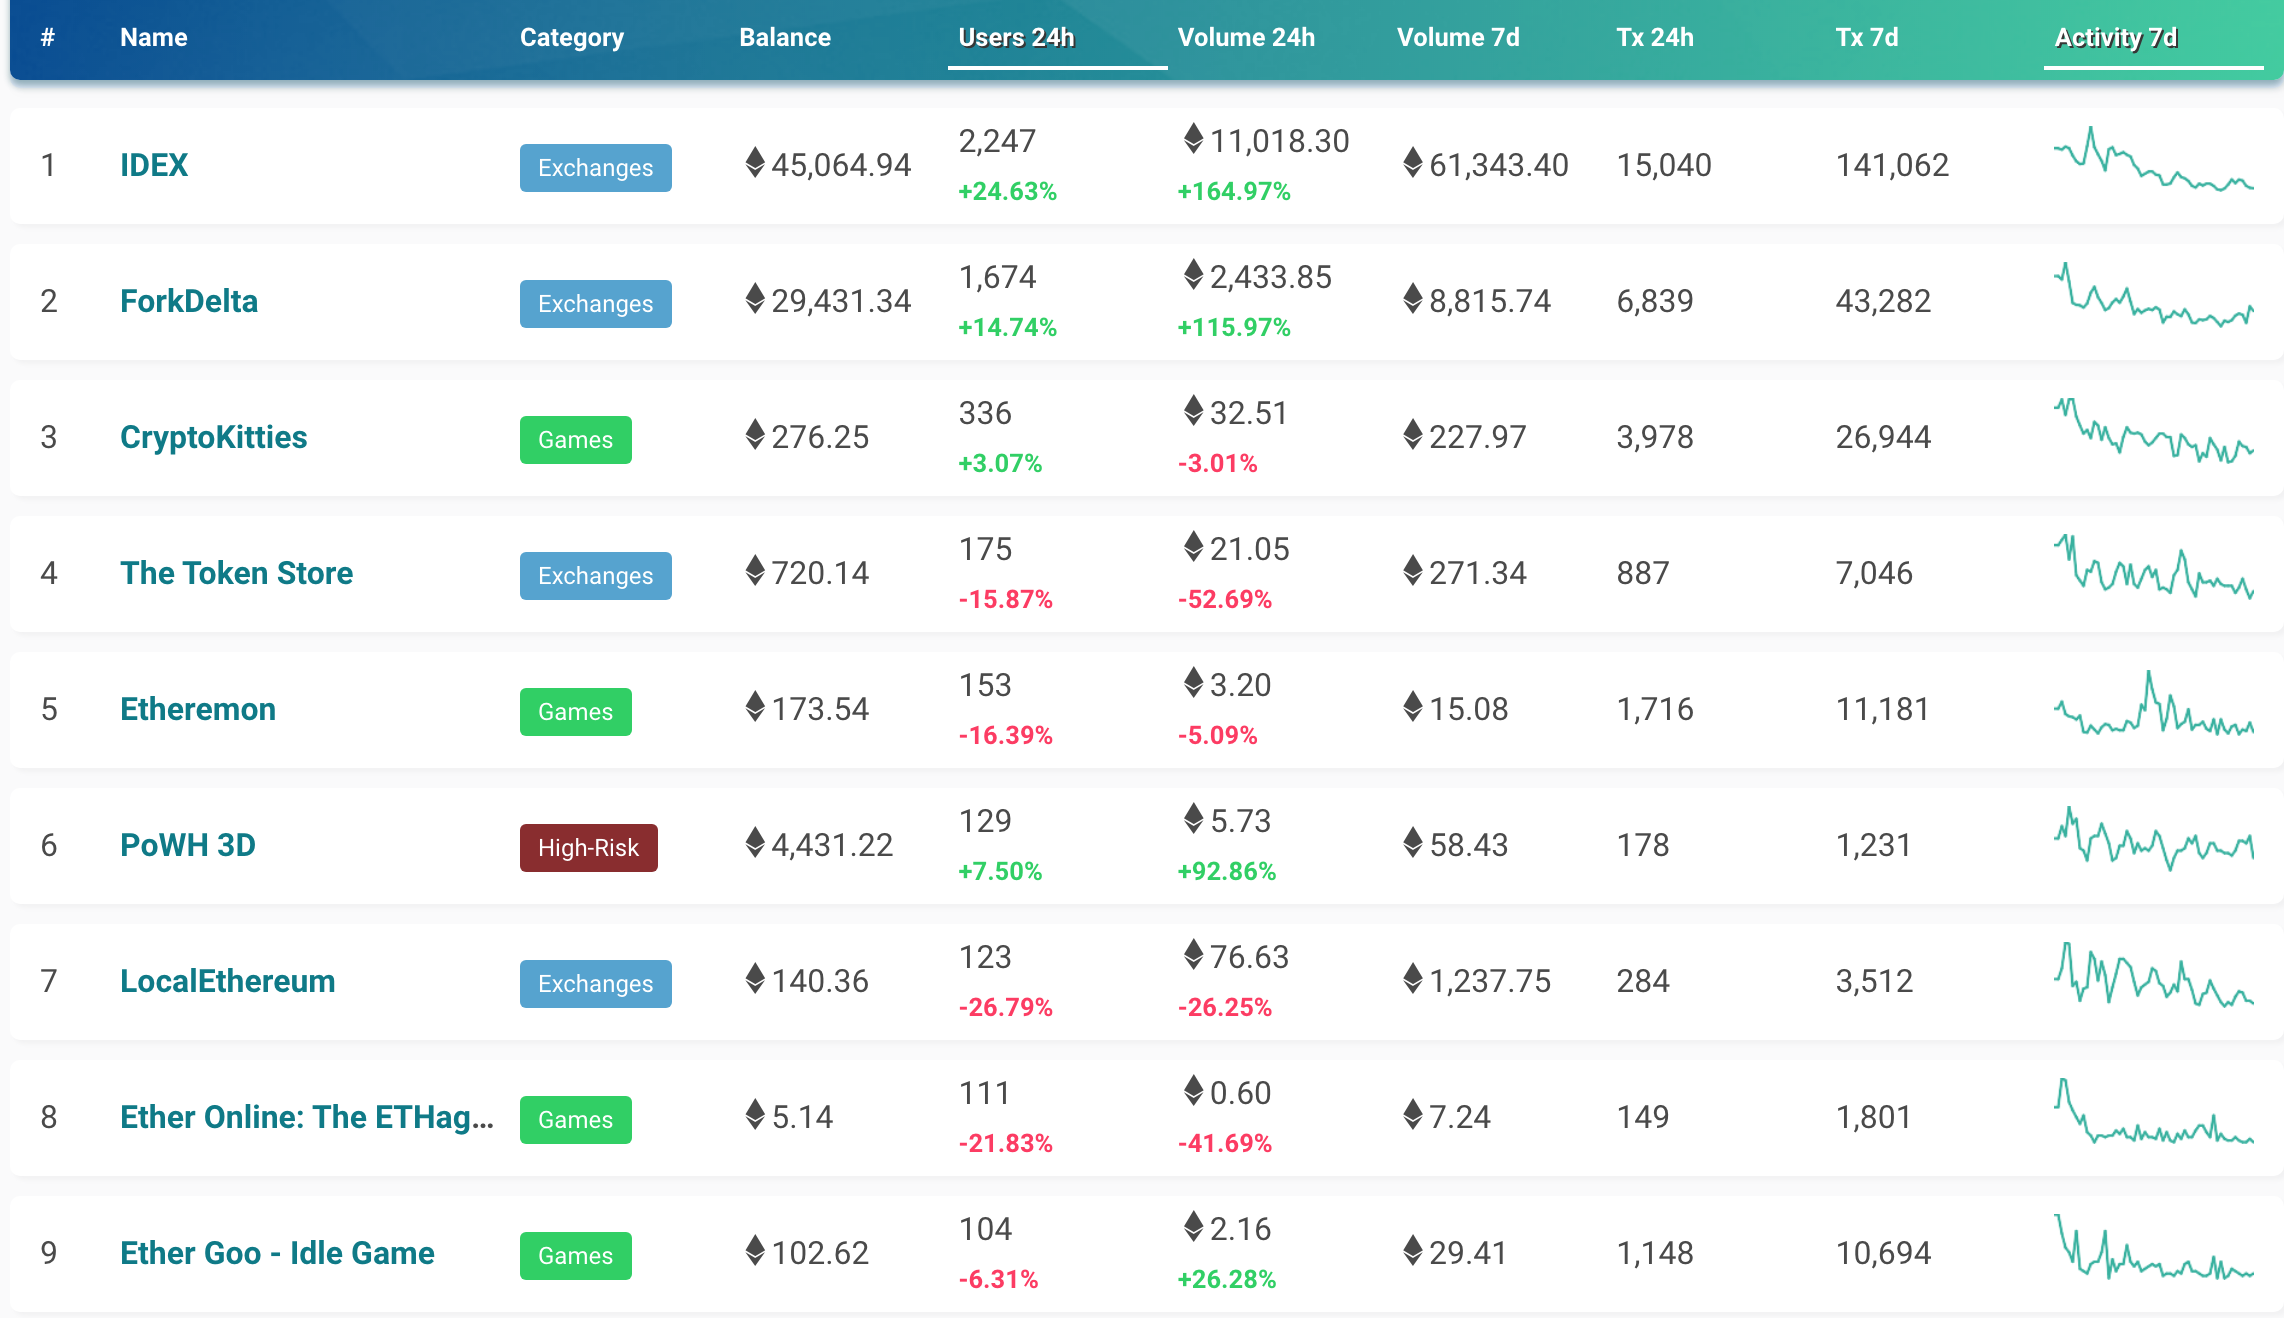Click Ethereum icon beside 61,343.40 volume
This screenshot has width=2284, height=1318.
point(1412,162)
